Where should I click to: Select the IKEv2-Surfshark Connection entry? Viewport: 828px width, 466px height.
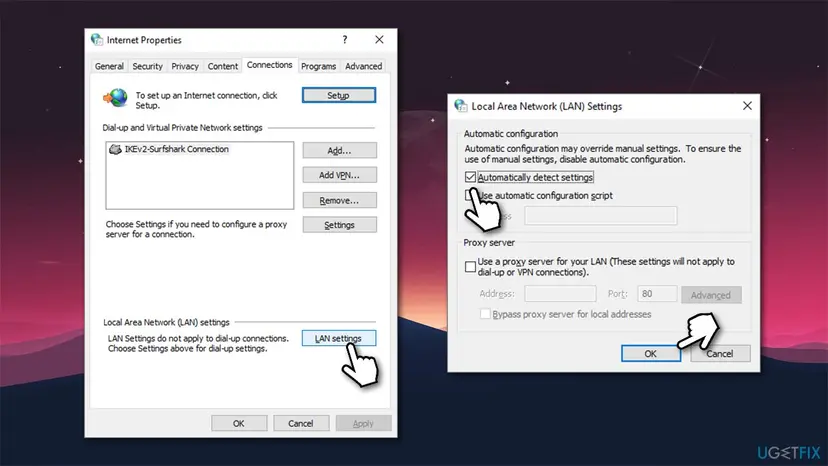[x=169, y=150]
